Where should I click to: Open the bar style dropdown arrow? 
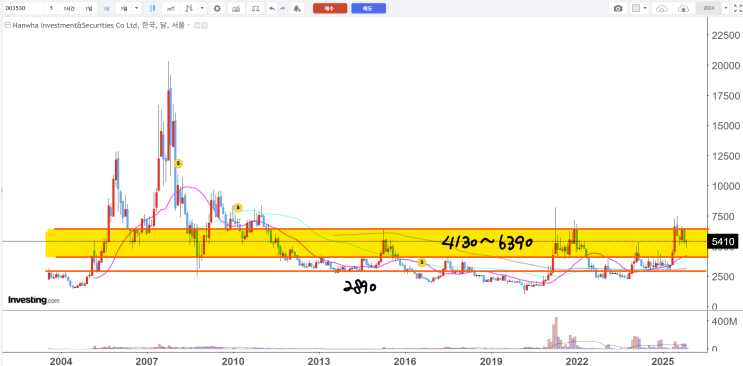coord(202,8)
